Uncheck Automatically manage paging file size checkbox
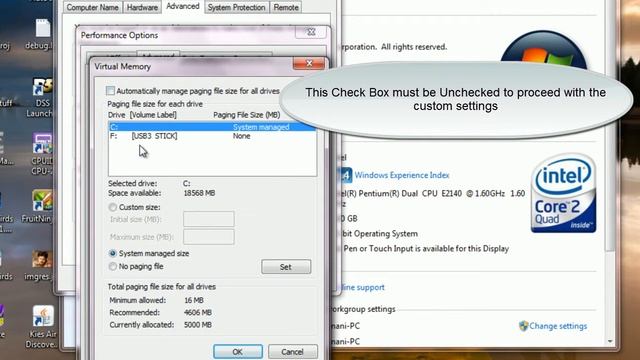The width and height of the screenshot is (640, 360). pyautogui.click(x=110, y=91)
